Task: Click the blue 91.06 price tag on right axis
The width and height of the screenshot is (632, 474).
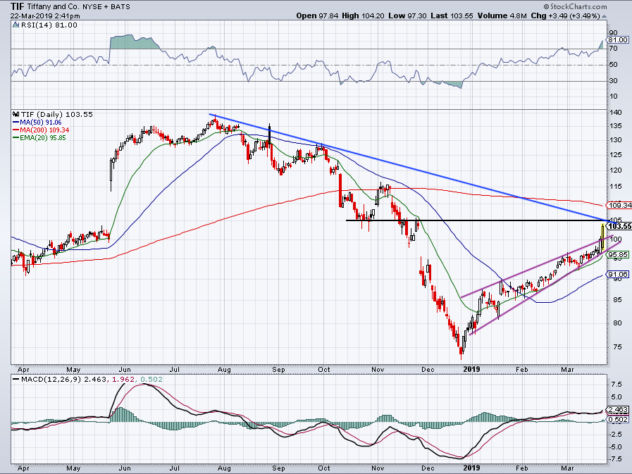Action: tap(618, 274)
